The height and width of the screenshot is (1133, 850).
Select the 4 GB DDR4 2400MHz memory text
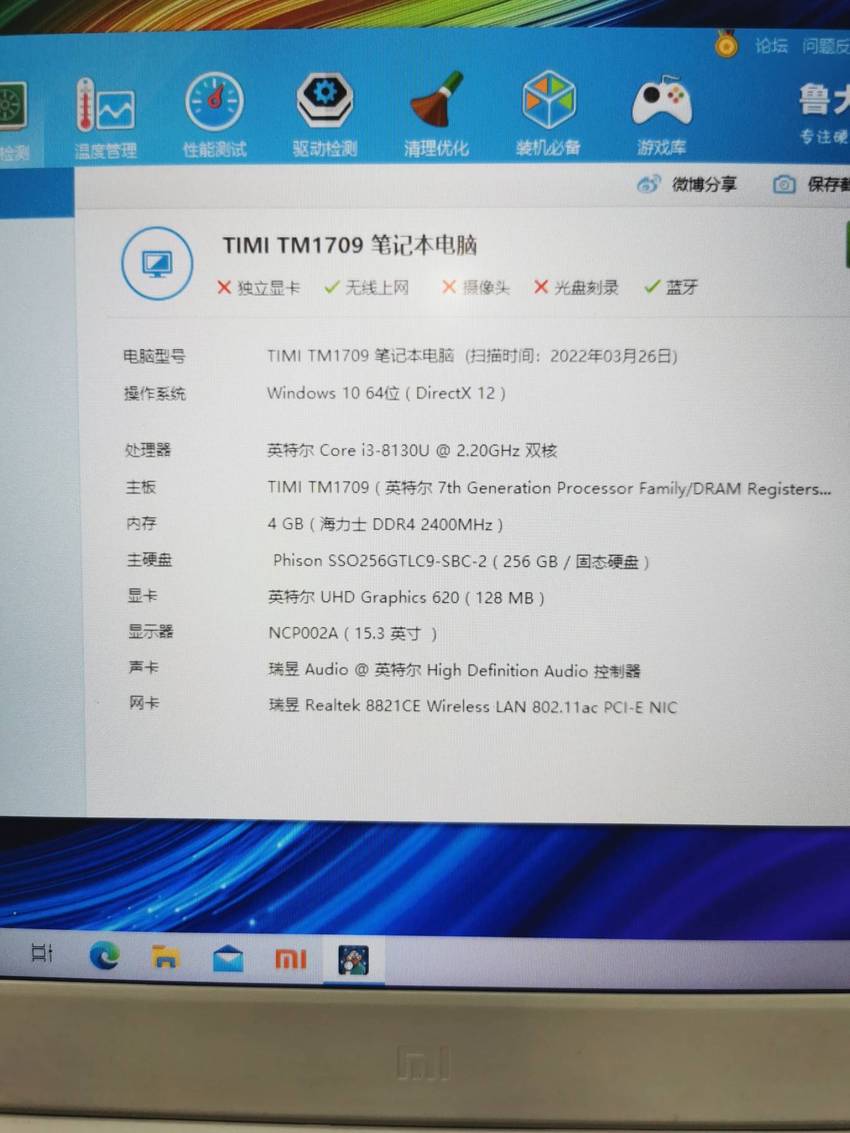[385, 524]
